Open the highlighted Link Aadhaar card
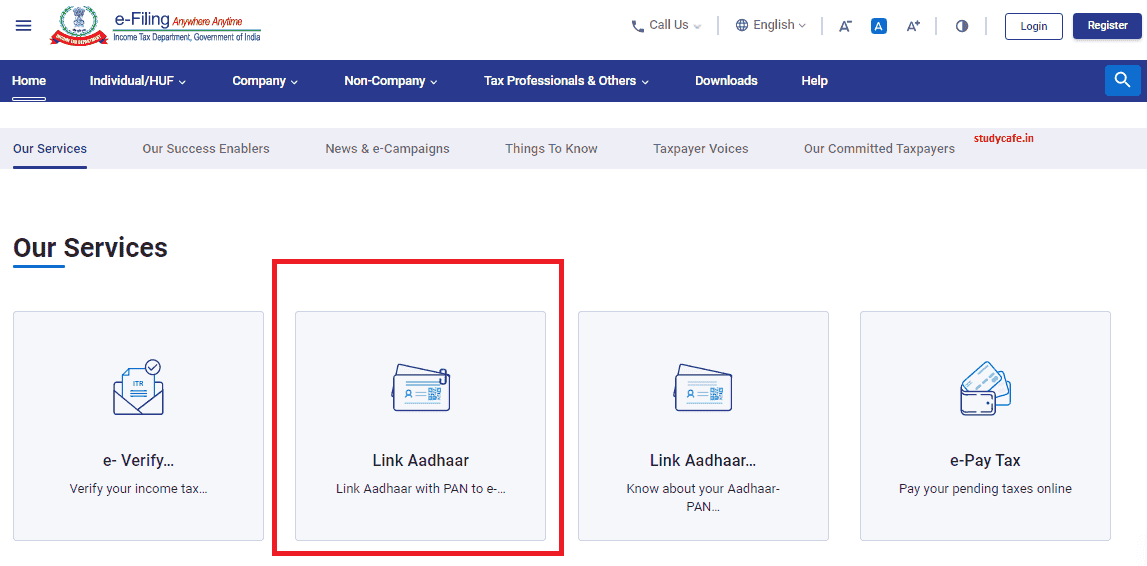1147x566 pixels. (x=420, y=426)
